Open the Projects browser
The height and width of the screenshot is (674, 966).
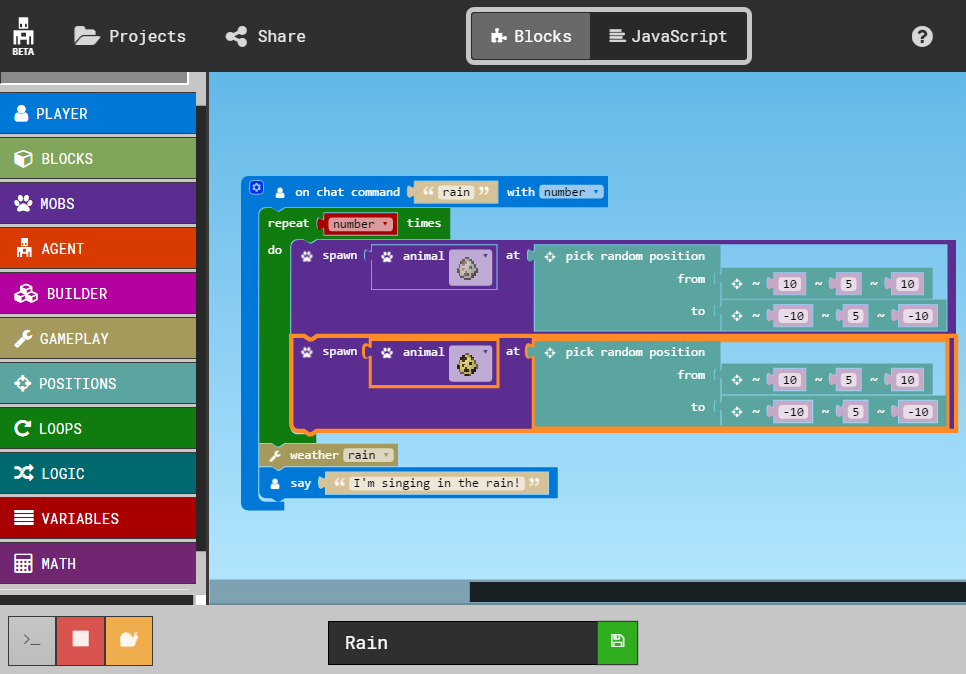128,36
